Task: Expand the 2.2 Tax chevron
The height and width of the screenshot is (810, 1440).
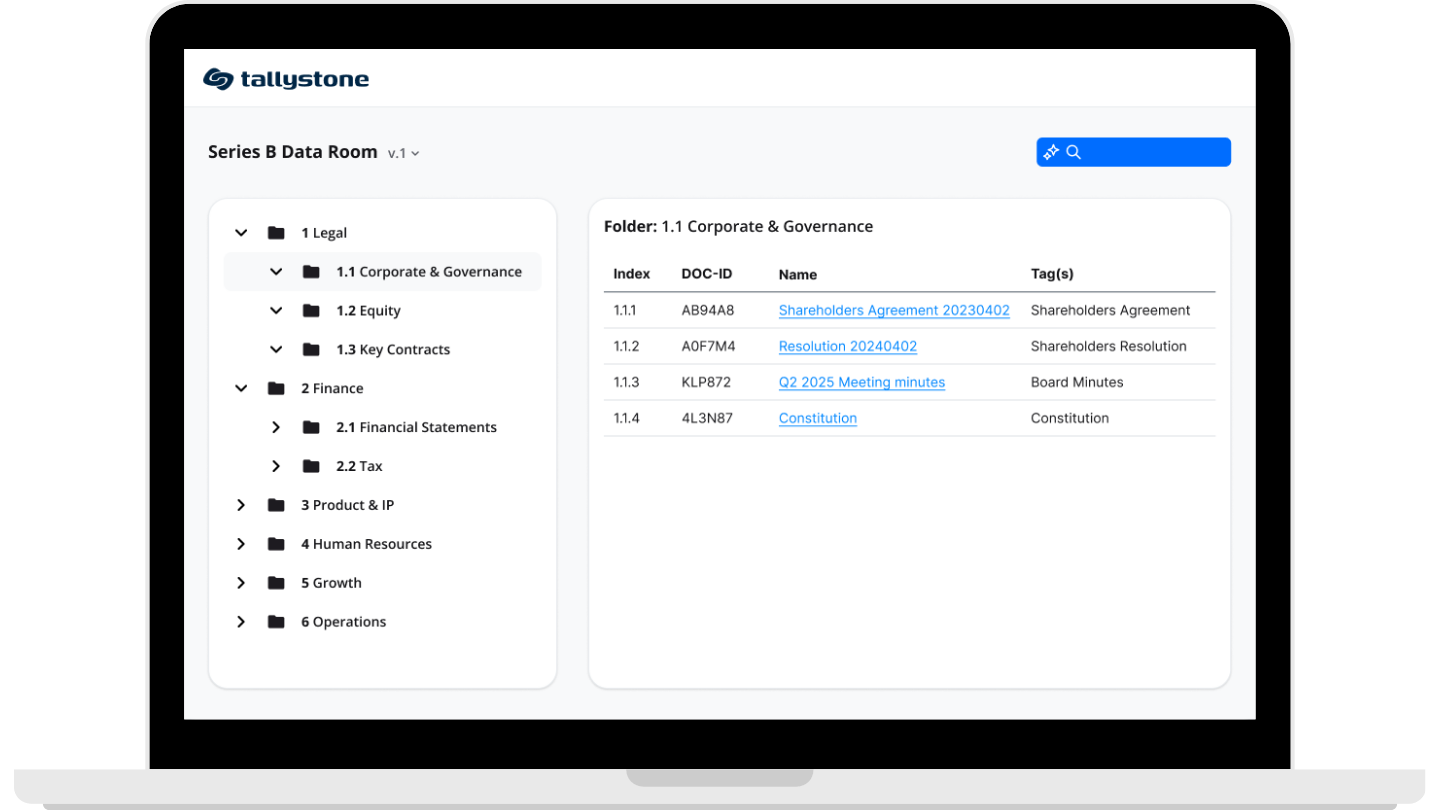Action: (276, 466)
